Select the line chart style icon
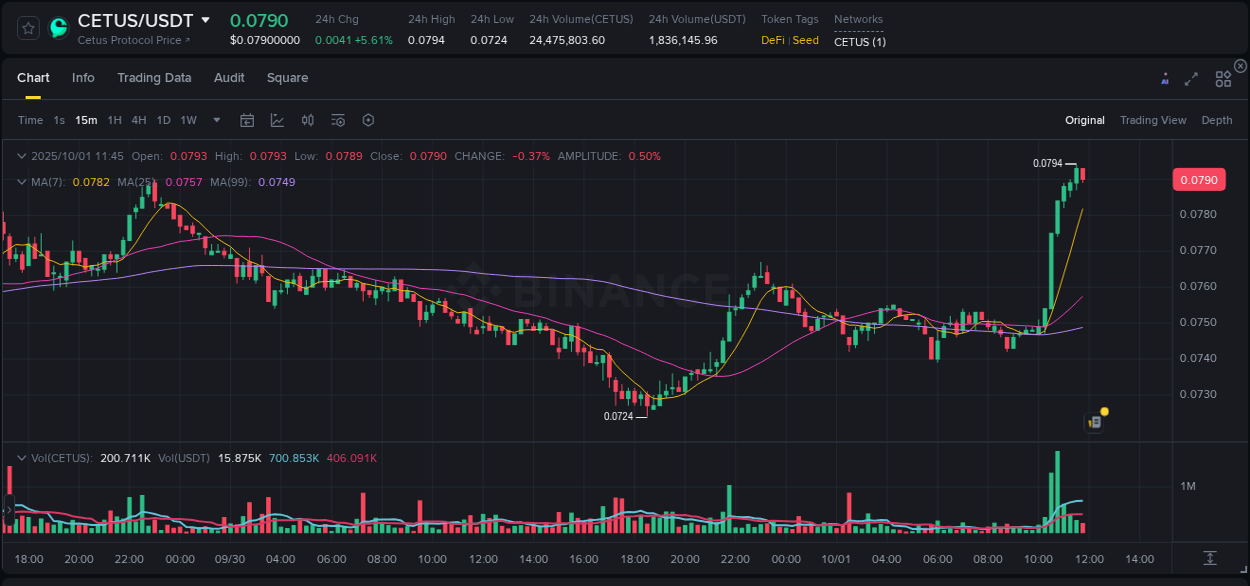The height and width of the screenshot is (586, 1250). click(277, 120)
